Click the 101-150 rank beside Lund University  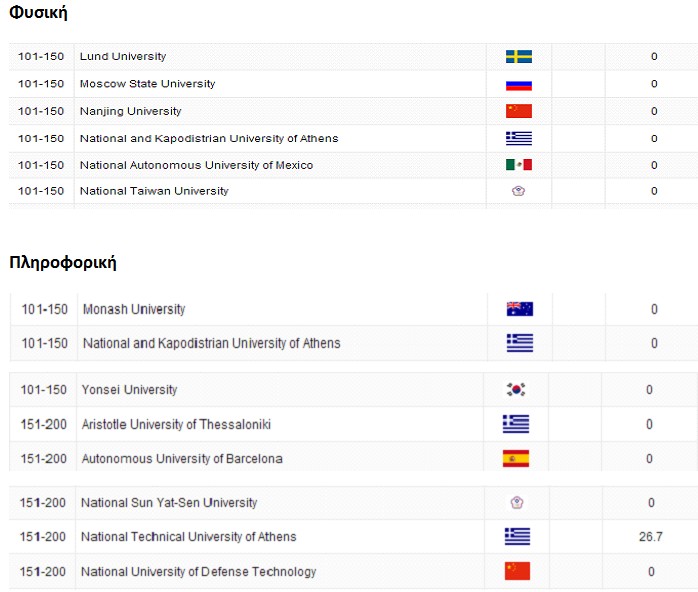(x=41, y=57)
